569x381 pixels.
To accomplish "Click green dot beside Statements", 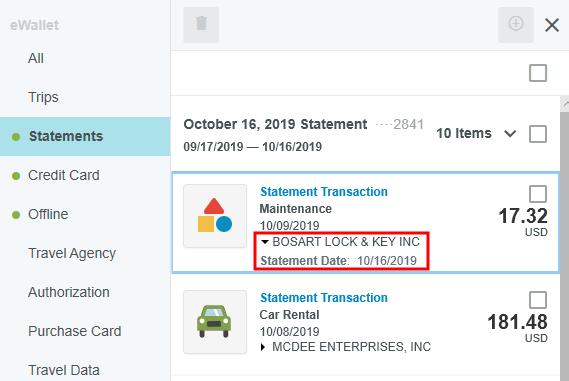I will pos(16,137).
